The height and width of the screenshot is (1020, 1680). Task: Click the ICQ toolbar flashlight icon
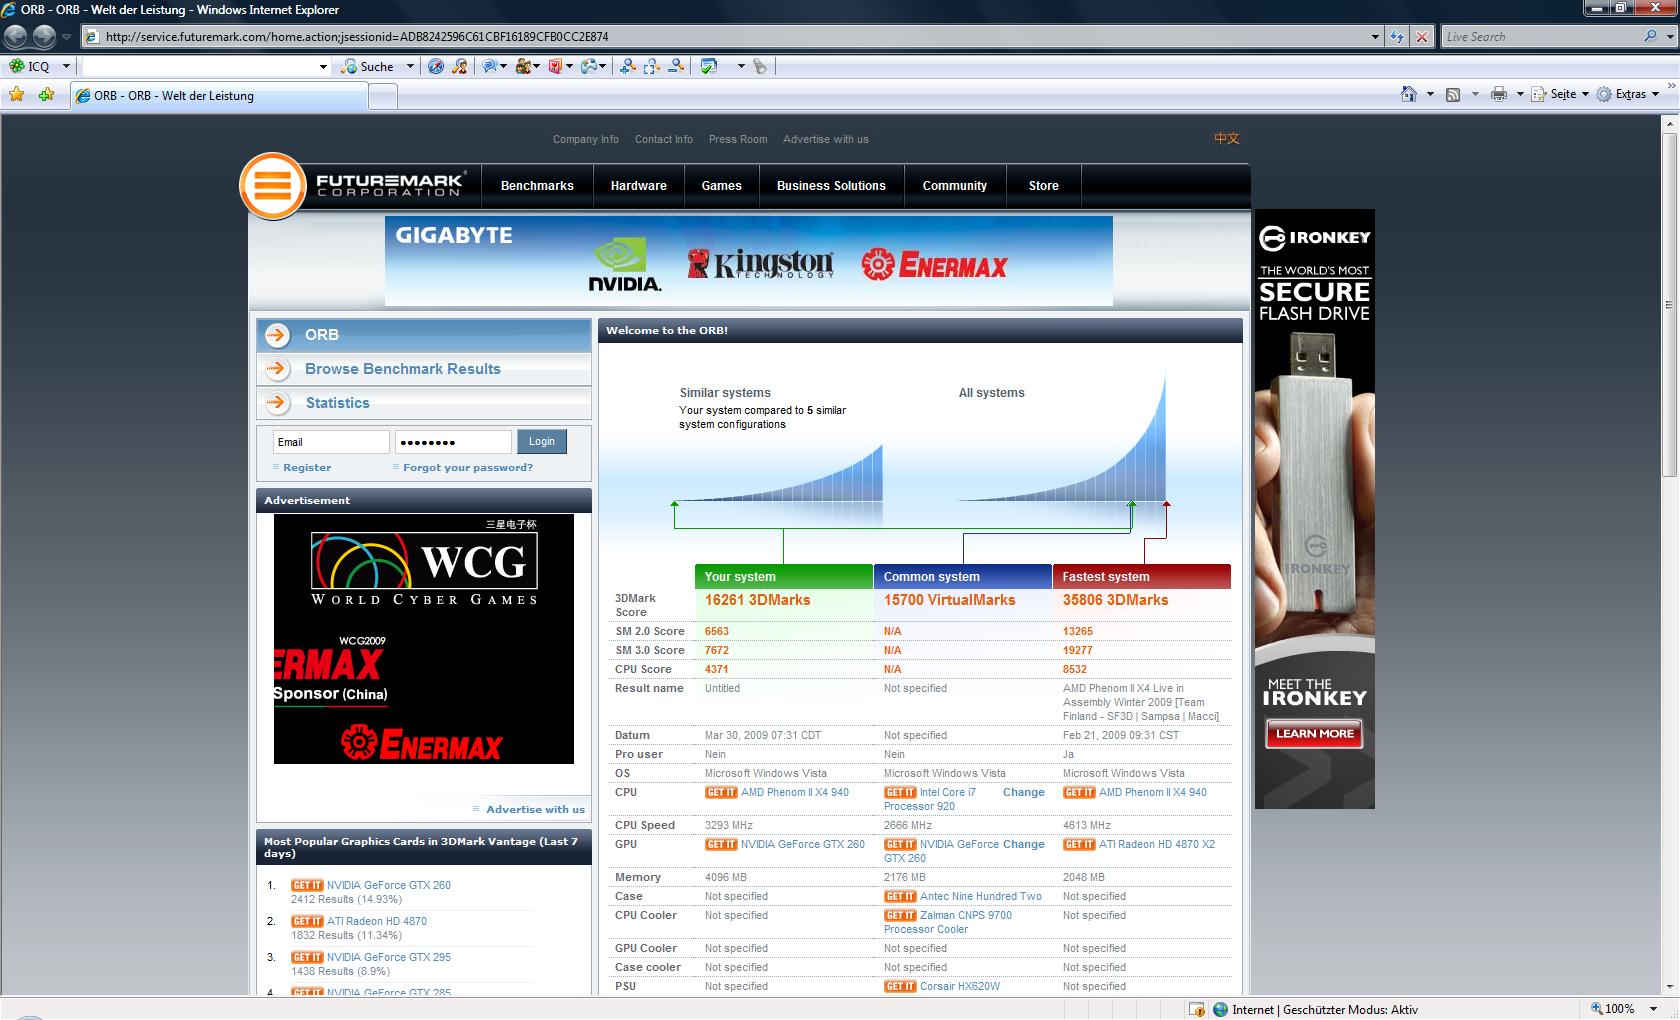coord(759,66)
